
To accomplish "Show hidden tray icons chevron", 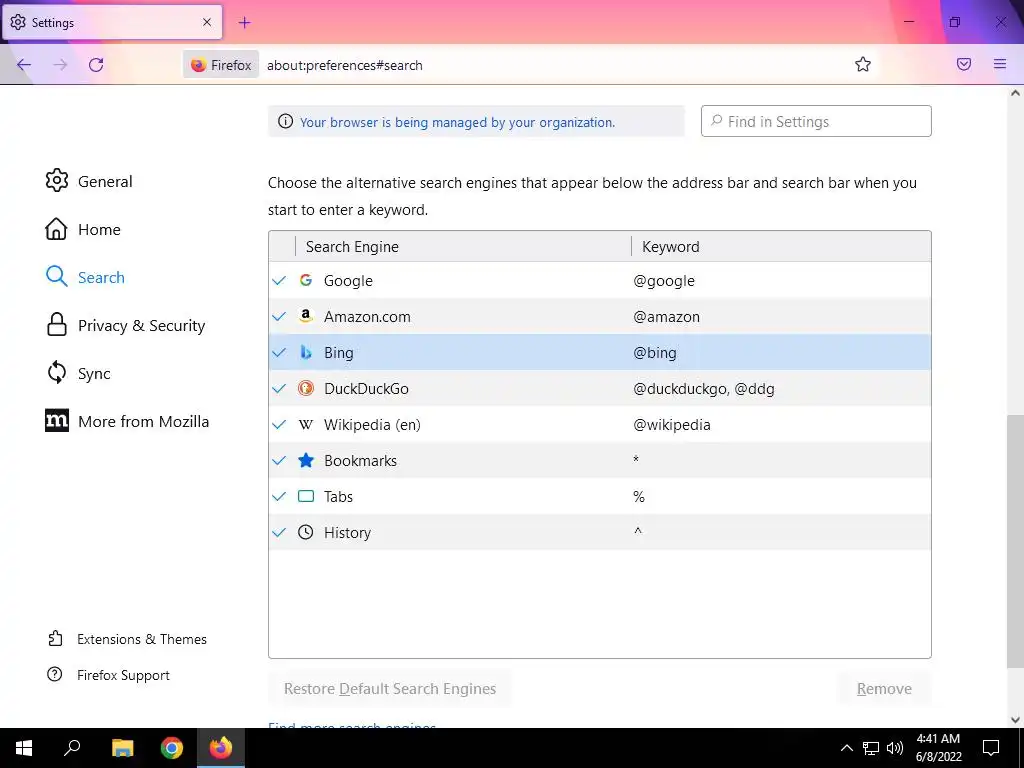I will click(x=846, y=748).
